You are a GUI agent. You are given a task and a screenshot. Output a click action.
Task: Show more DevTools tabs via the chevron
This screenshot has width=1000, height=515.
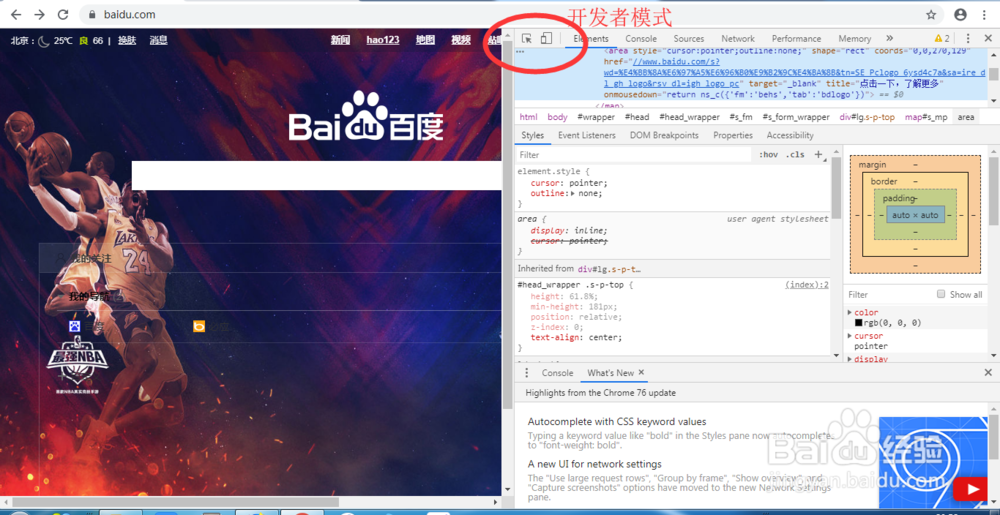(890, 39)
